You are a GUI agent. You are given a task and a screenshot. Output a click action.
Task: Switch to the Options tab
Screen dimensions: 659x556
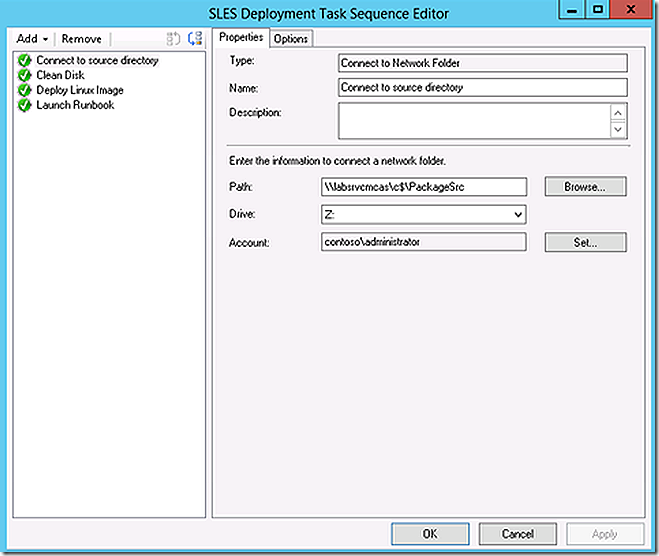click(291, 39)
